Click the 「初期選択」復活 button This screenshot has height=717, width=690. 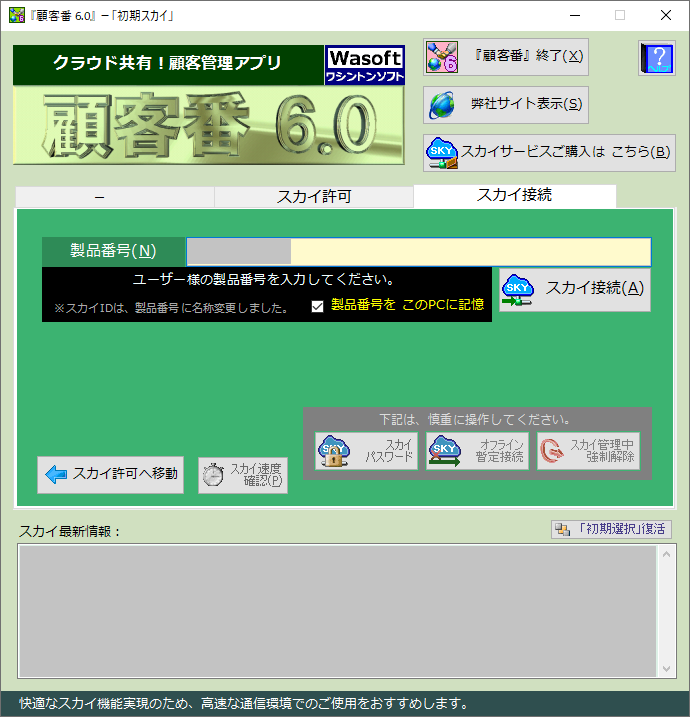pos(611,530)
